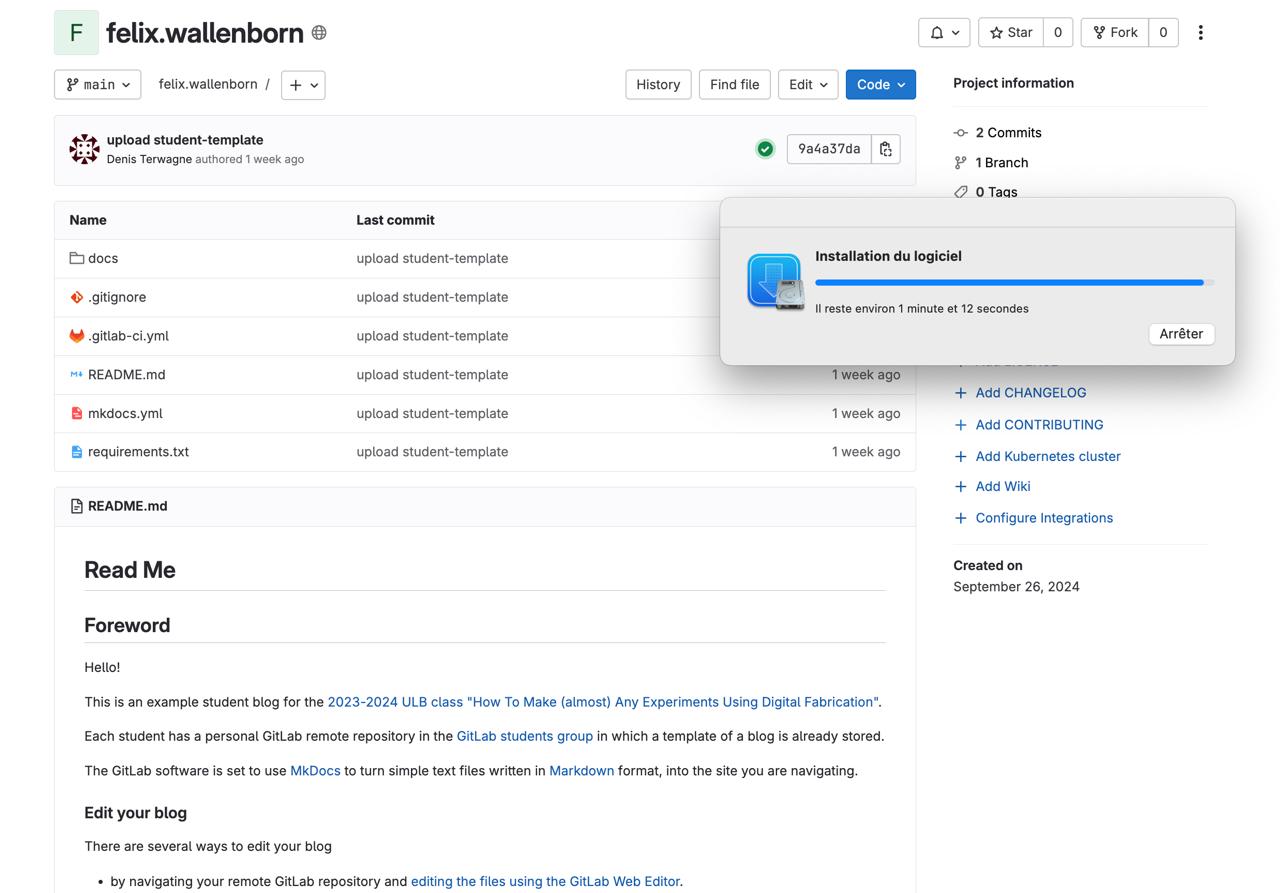Click the .gitlab-ci.yml fox icon
This screenshot has width=1280, height=893.
pyautogui.click(x=77, y=336)
